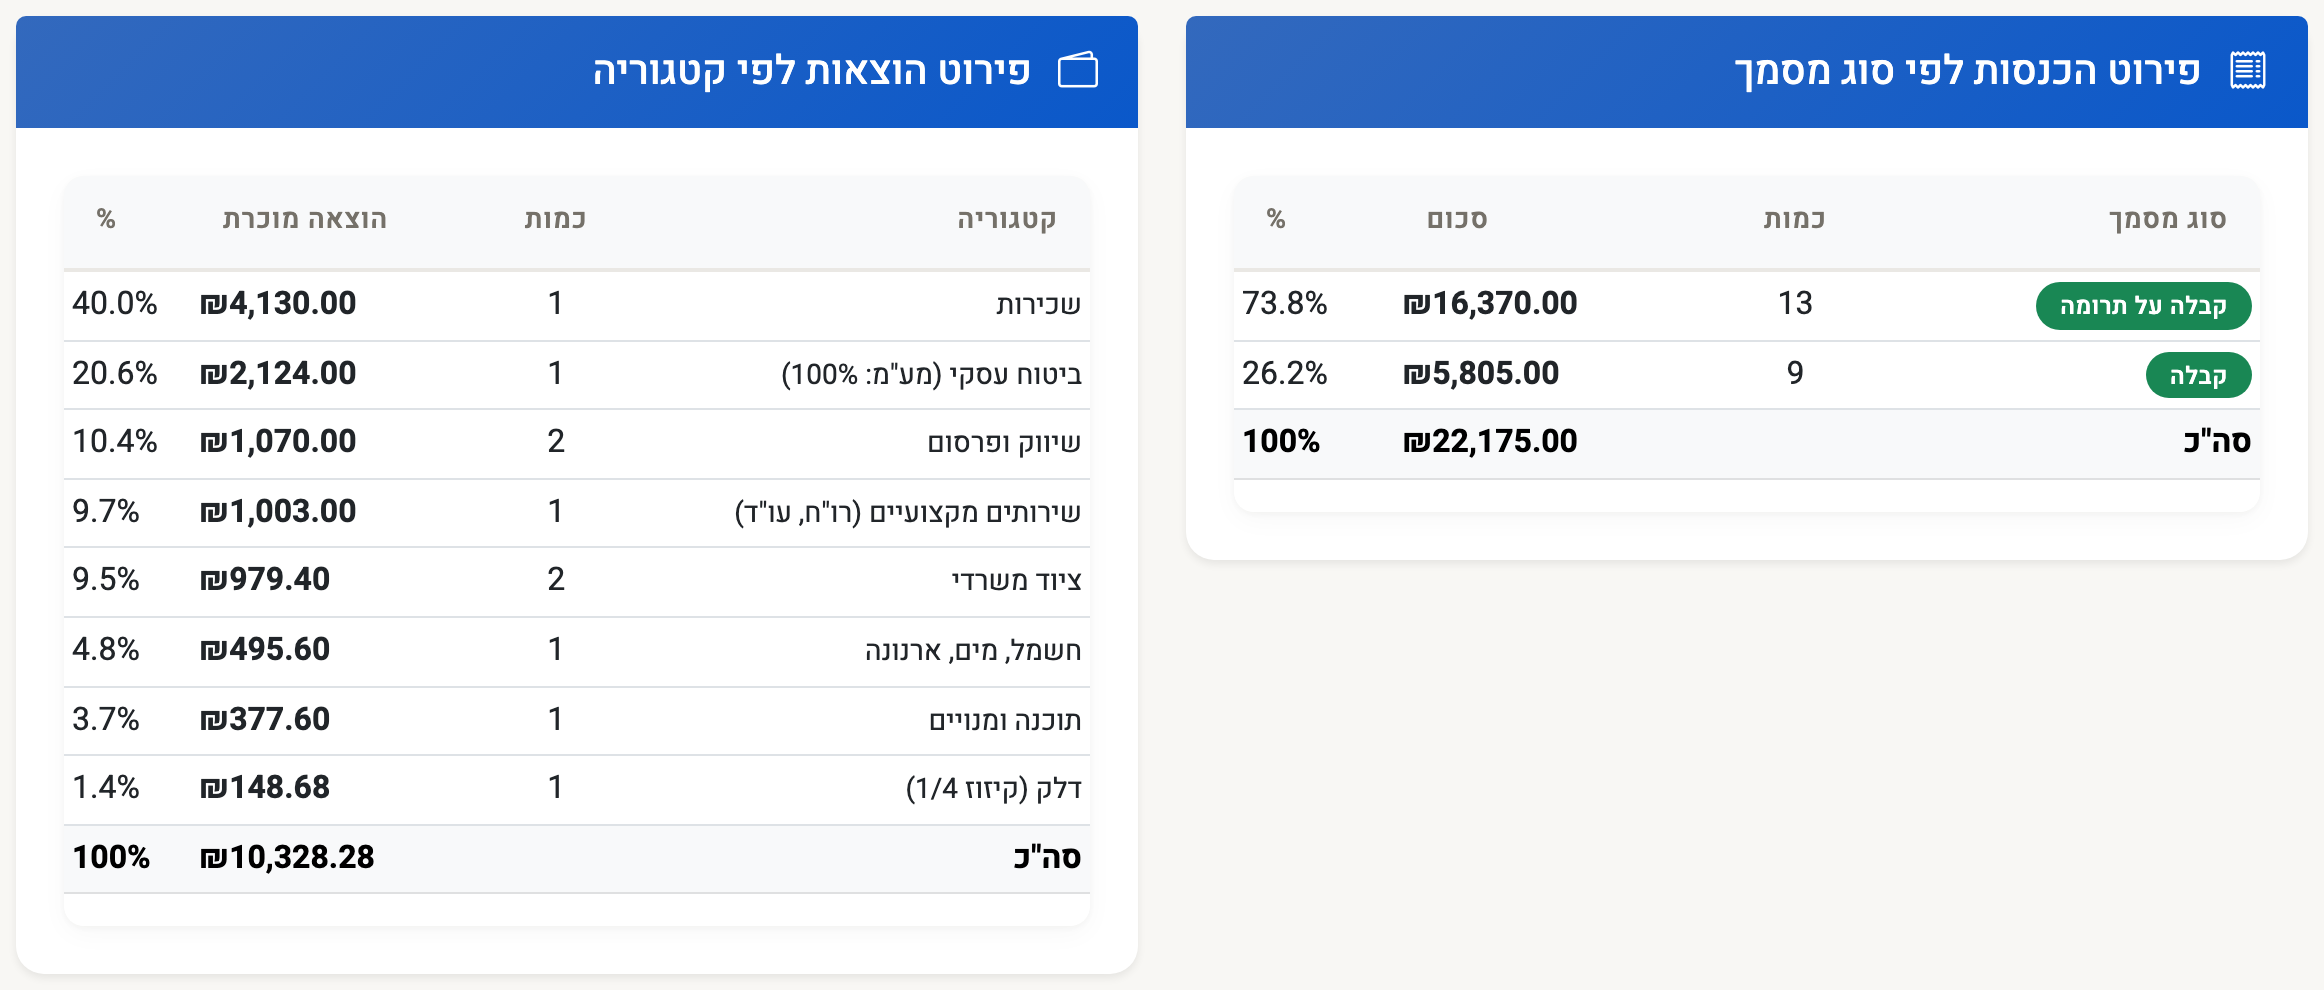Screen dimensions: 2324x990
Task: Select the green 'קבלה' badge
Action: 2198,376
